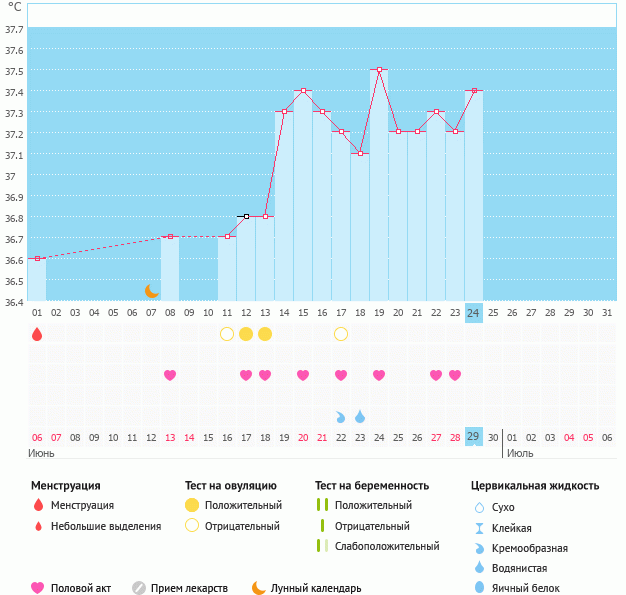
Task: Click the orange 'Лунный календарь' legend icon
Action: pos(259,588)
